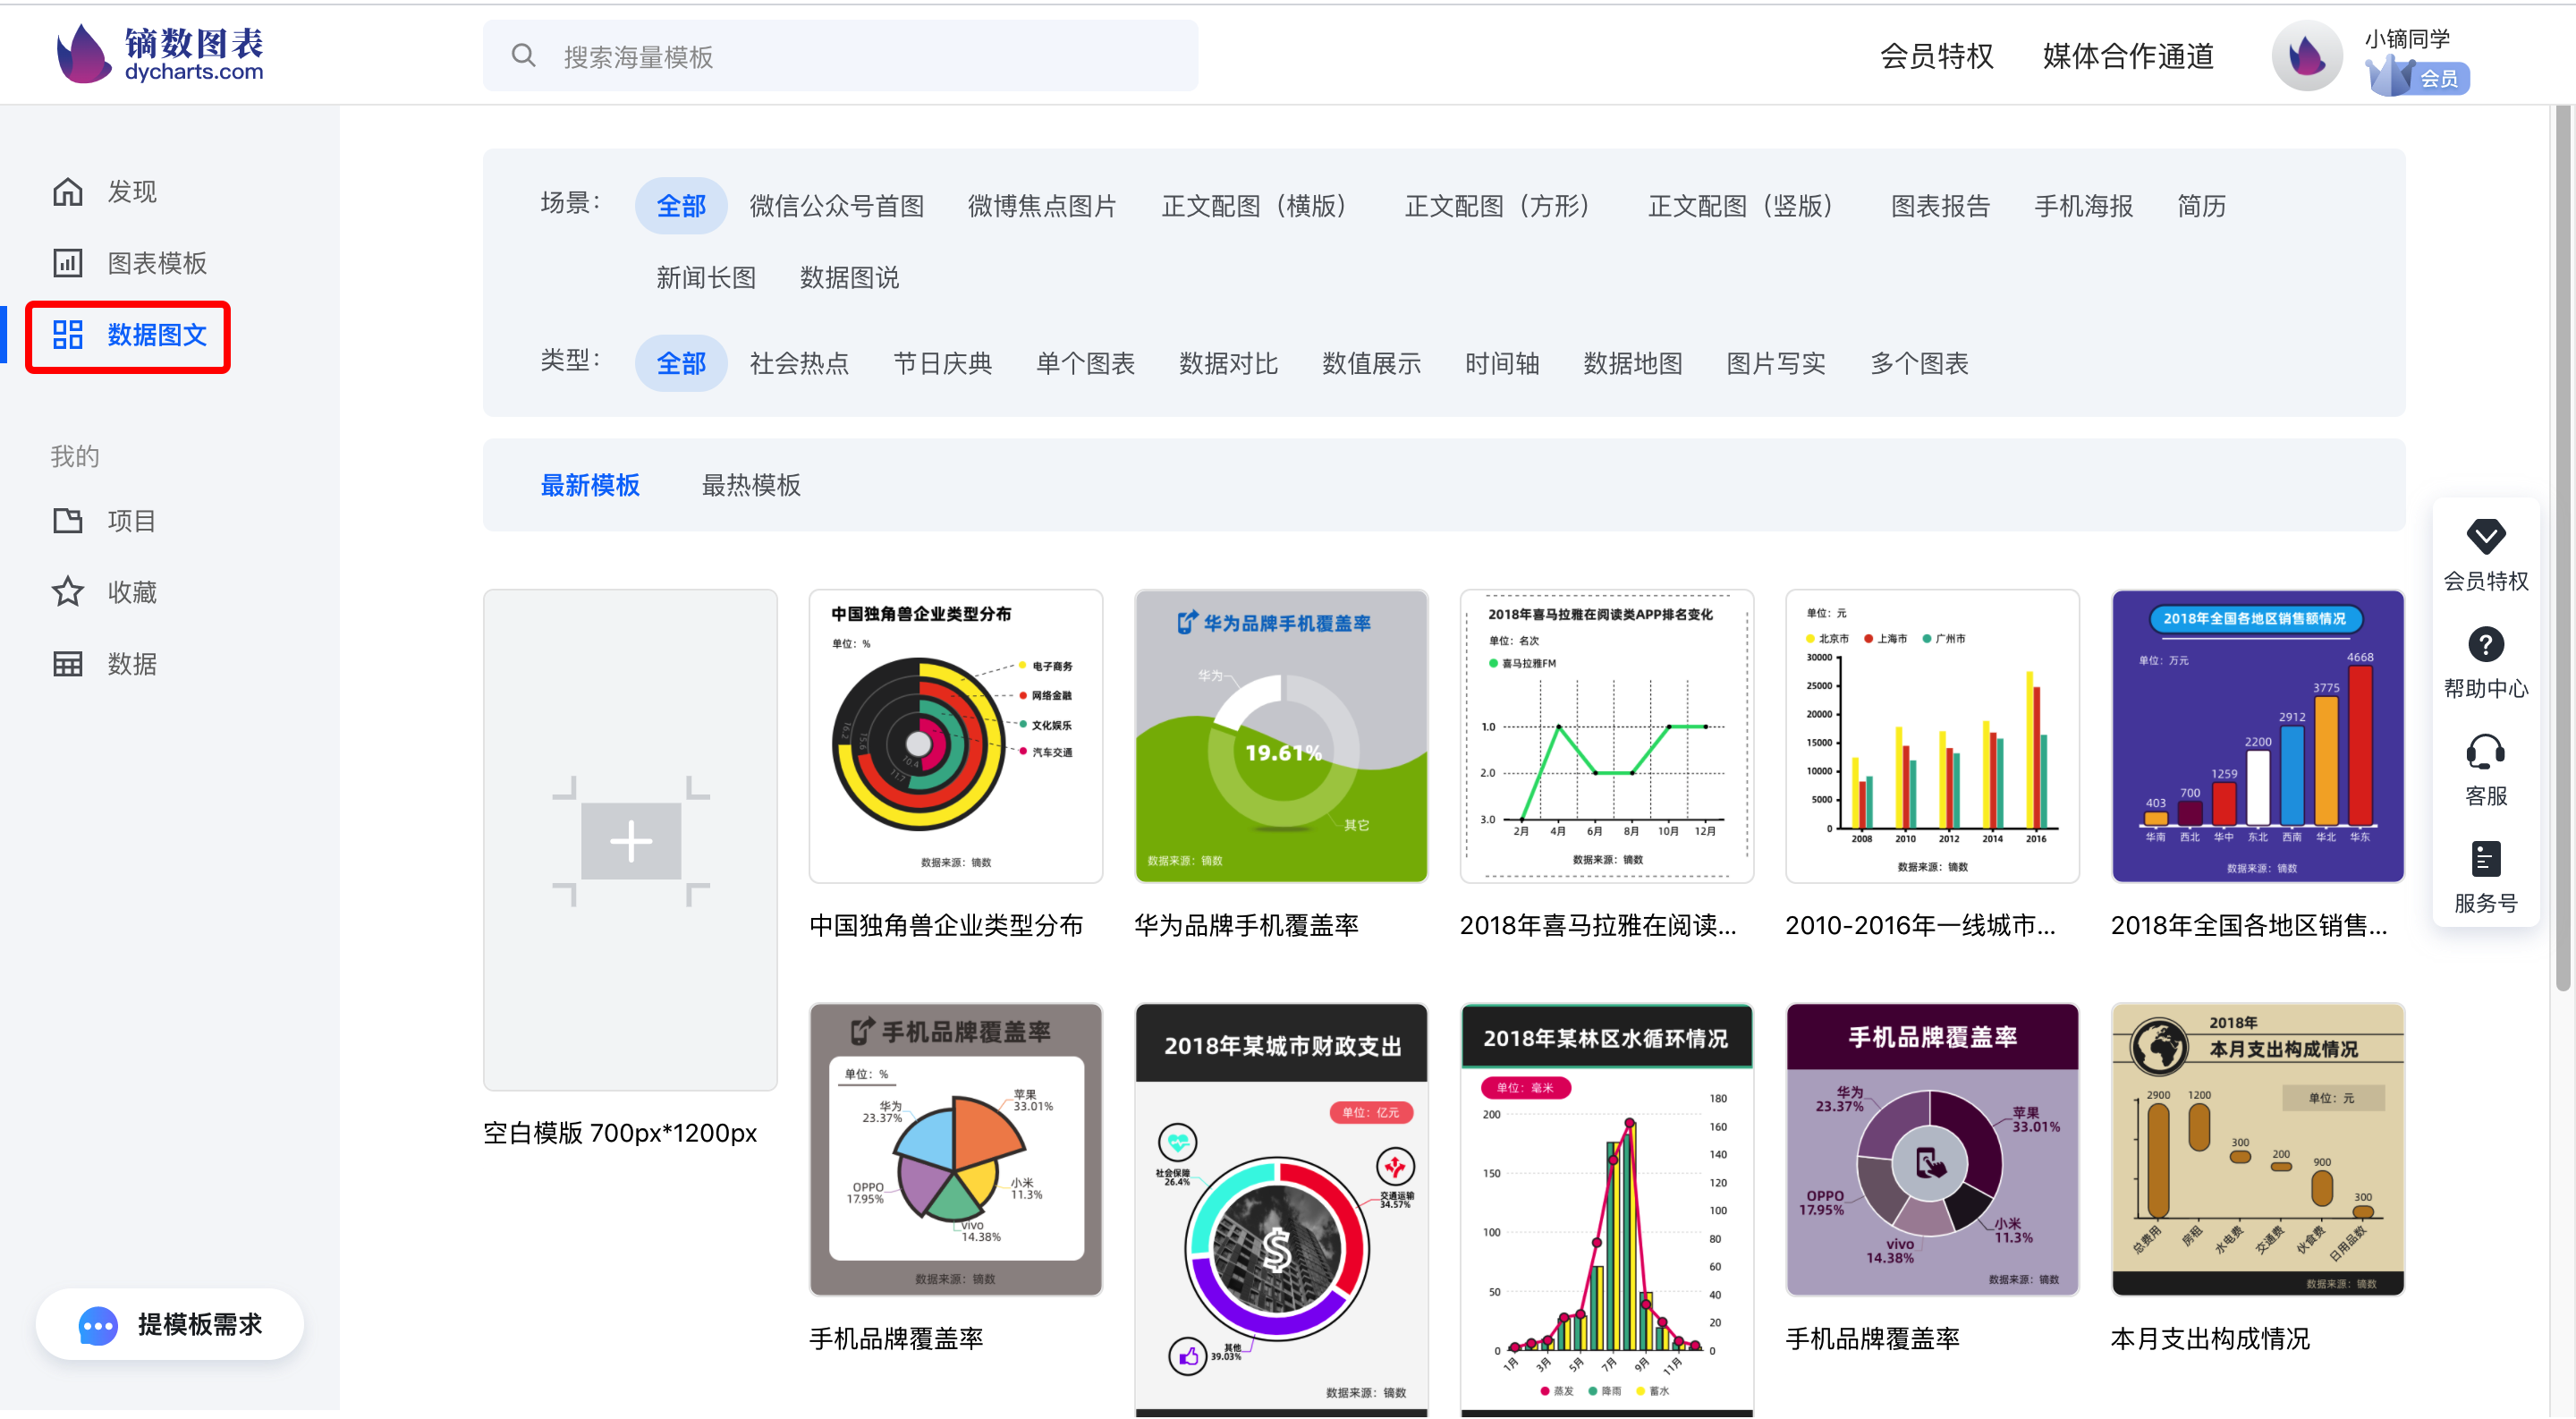This screenshot has height=1419, width=2576.
Task: Click the 数据图文 grid icon
Action: (x=67, y=334)
